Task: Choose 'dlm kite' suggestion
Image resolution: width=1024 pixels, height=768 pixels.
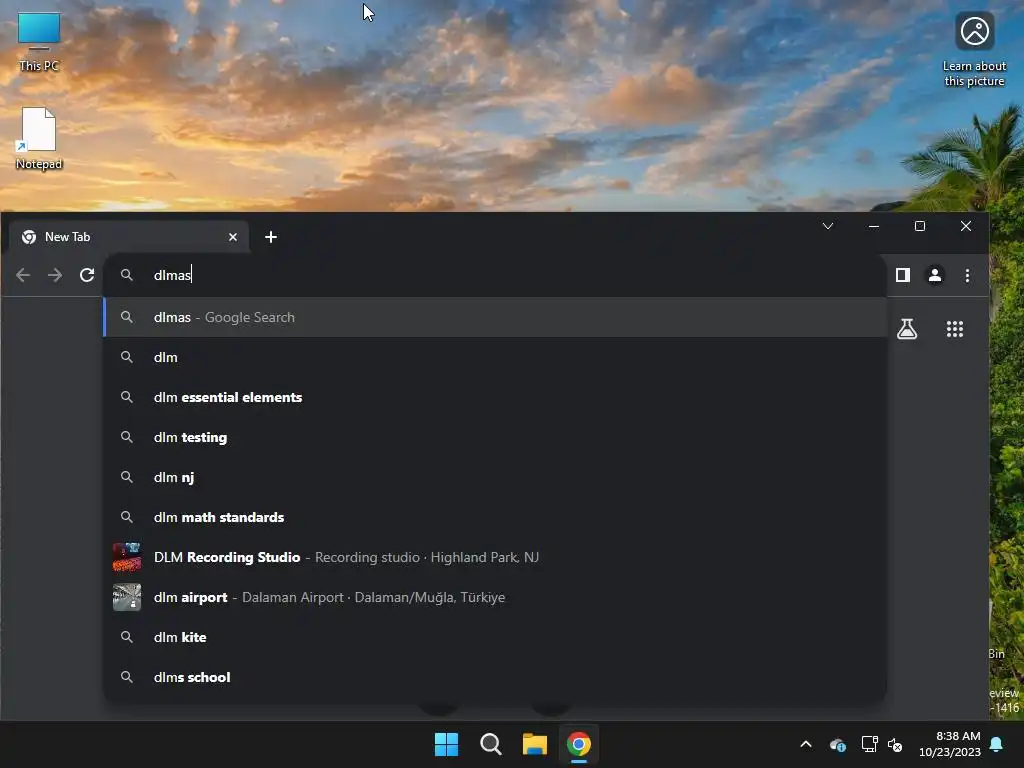Action: [494, 637]
